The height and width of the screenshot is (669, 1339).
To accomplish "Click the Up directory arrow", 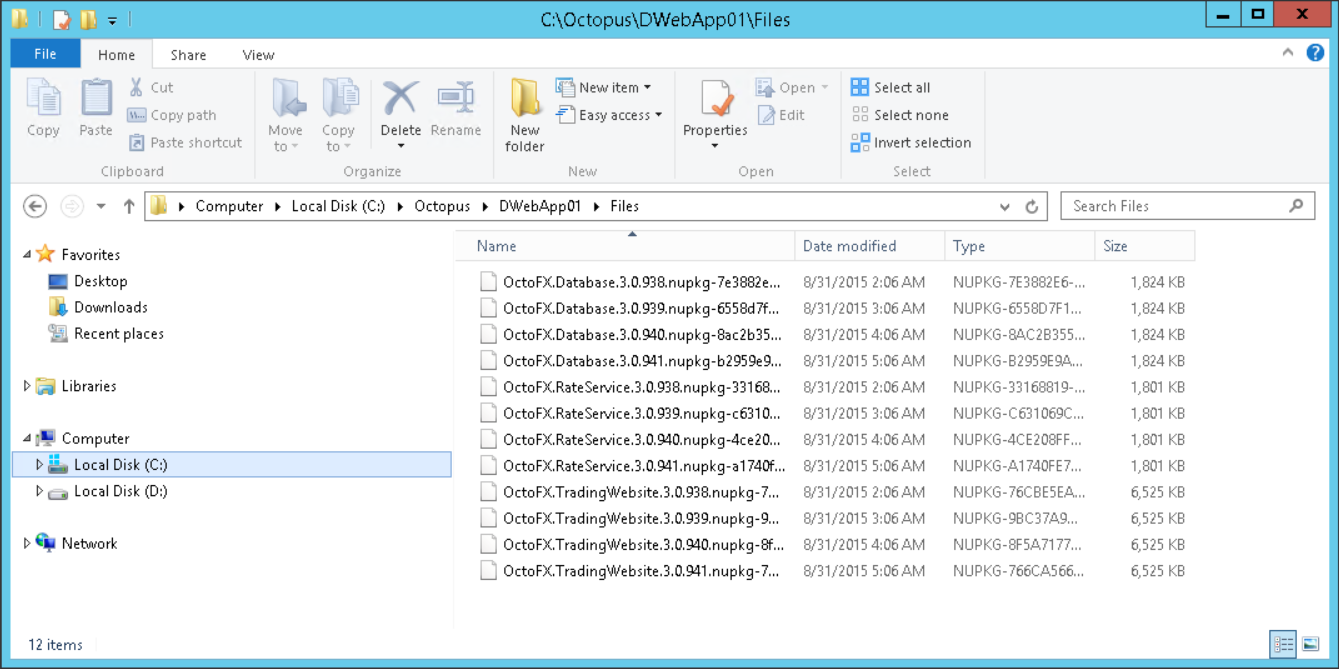I will pyautogui.click(x=129, y=206).
